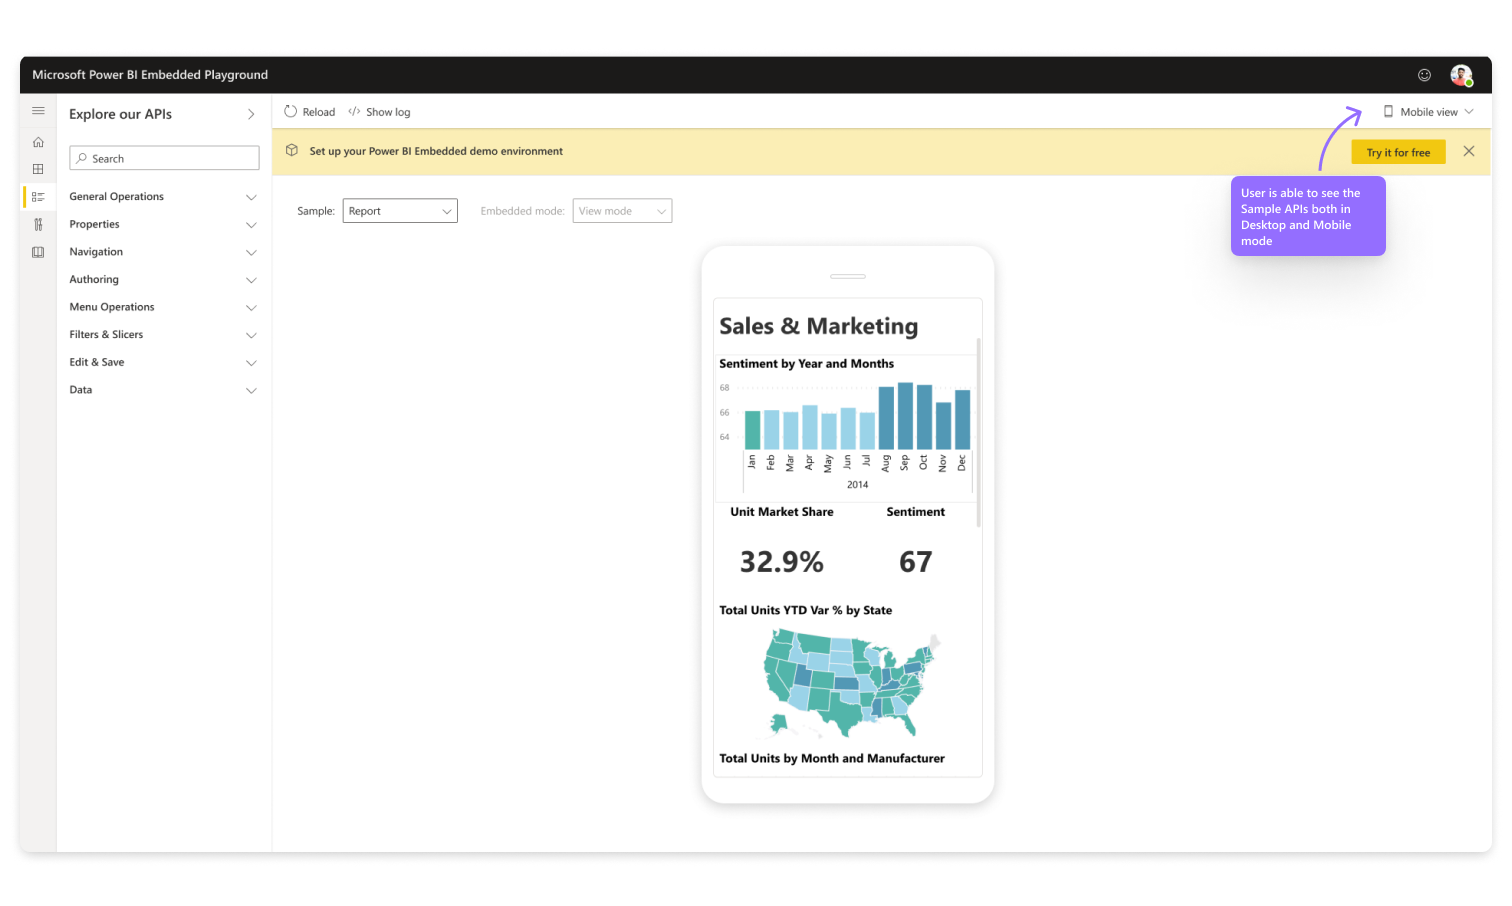
Task: Expand Filters & Slicers section
Action: (x=163, y=335)
